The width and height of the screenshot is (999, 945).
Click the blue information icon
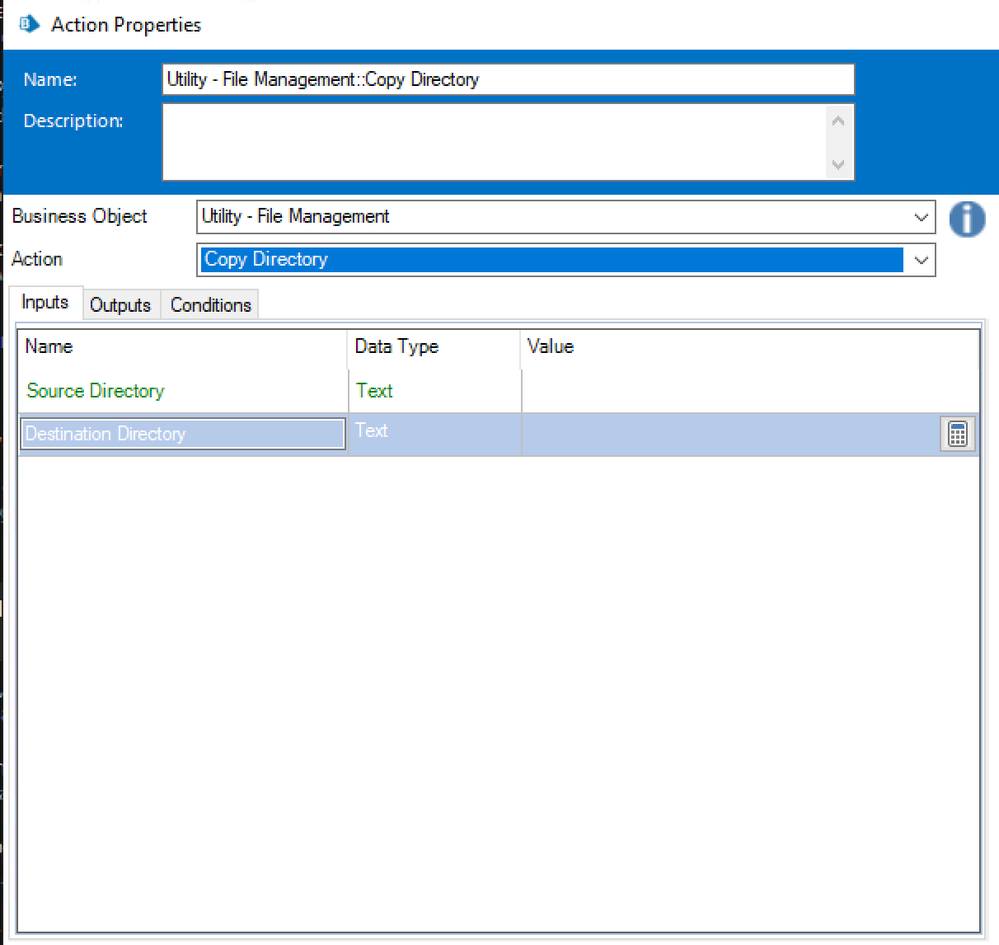[966, 218]
